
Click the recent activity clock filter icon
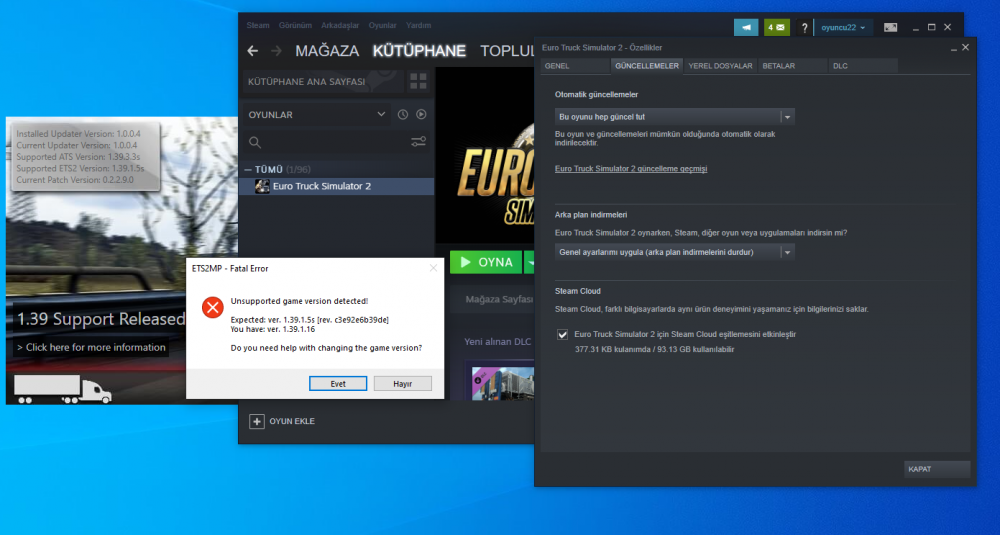(x=403, y=115)
